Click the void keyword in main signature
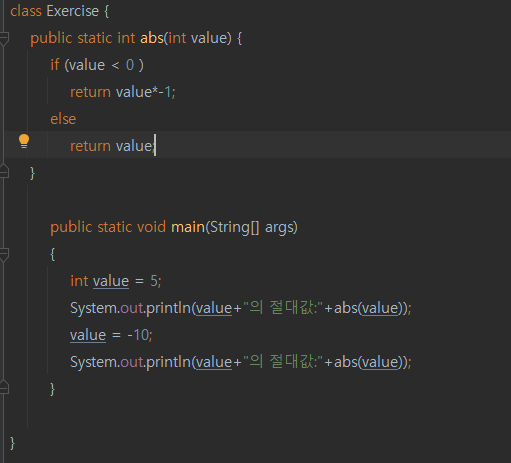The height and width of the screenshot is (463, 511). (x=151, y=227)
